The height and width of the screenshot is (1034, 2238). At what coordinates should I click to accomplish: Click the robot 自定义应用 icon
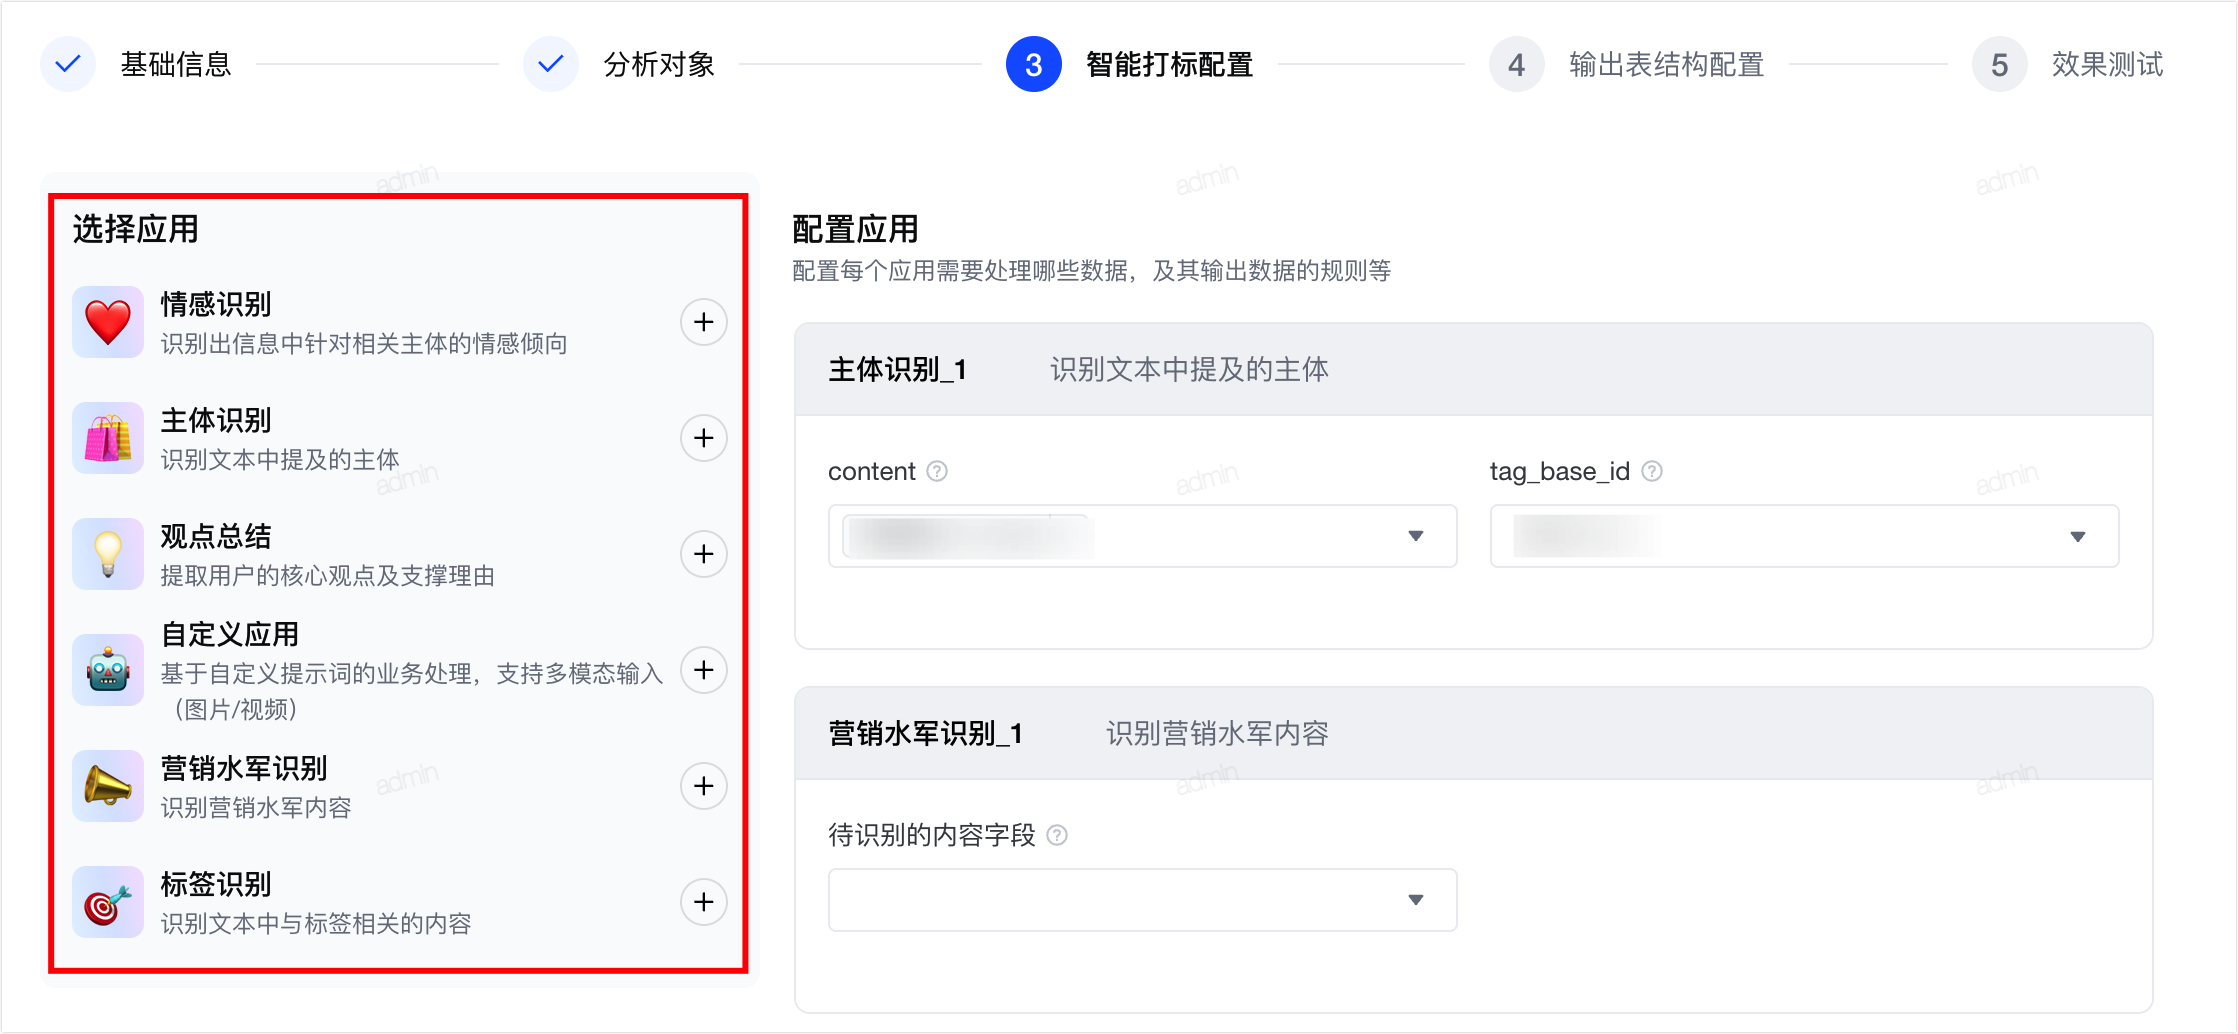pyautogui.click(x=108, y=670)
